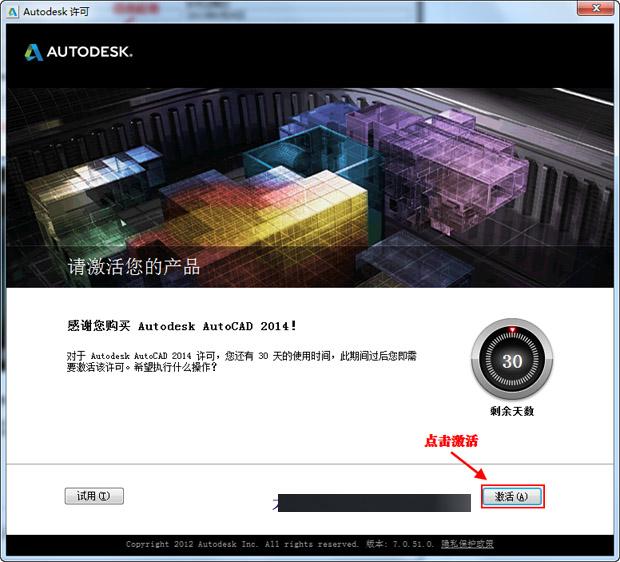Click the Autodesk 许可 window title text
Viewport: 620px width, 562px height.
tap(56, 12)
